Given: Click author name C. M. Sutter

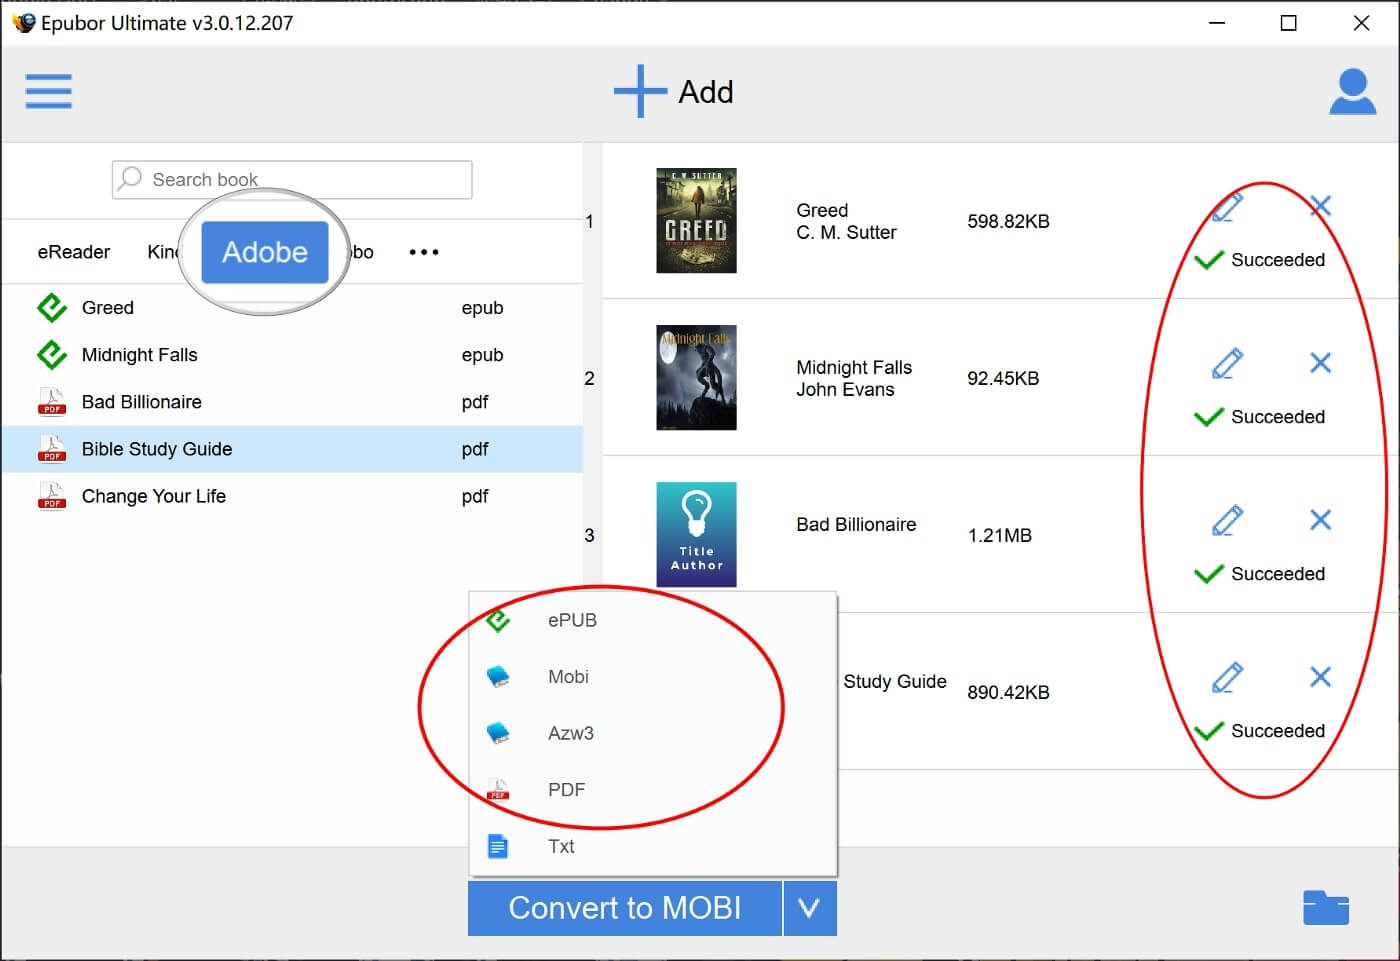Looking at the screenshot, I should click(846, 232).
